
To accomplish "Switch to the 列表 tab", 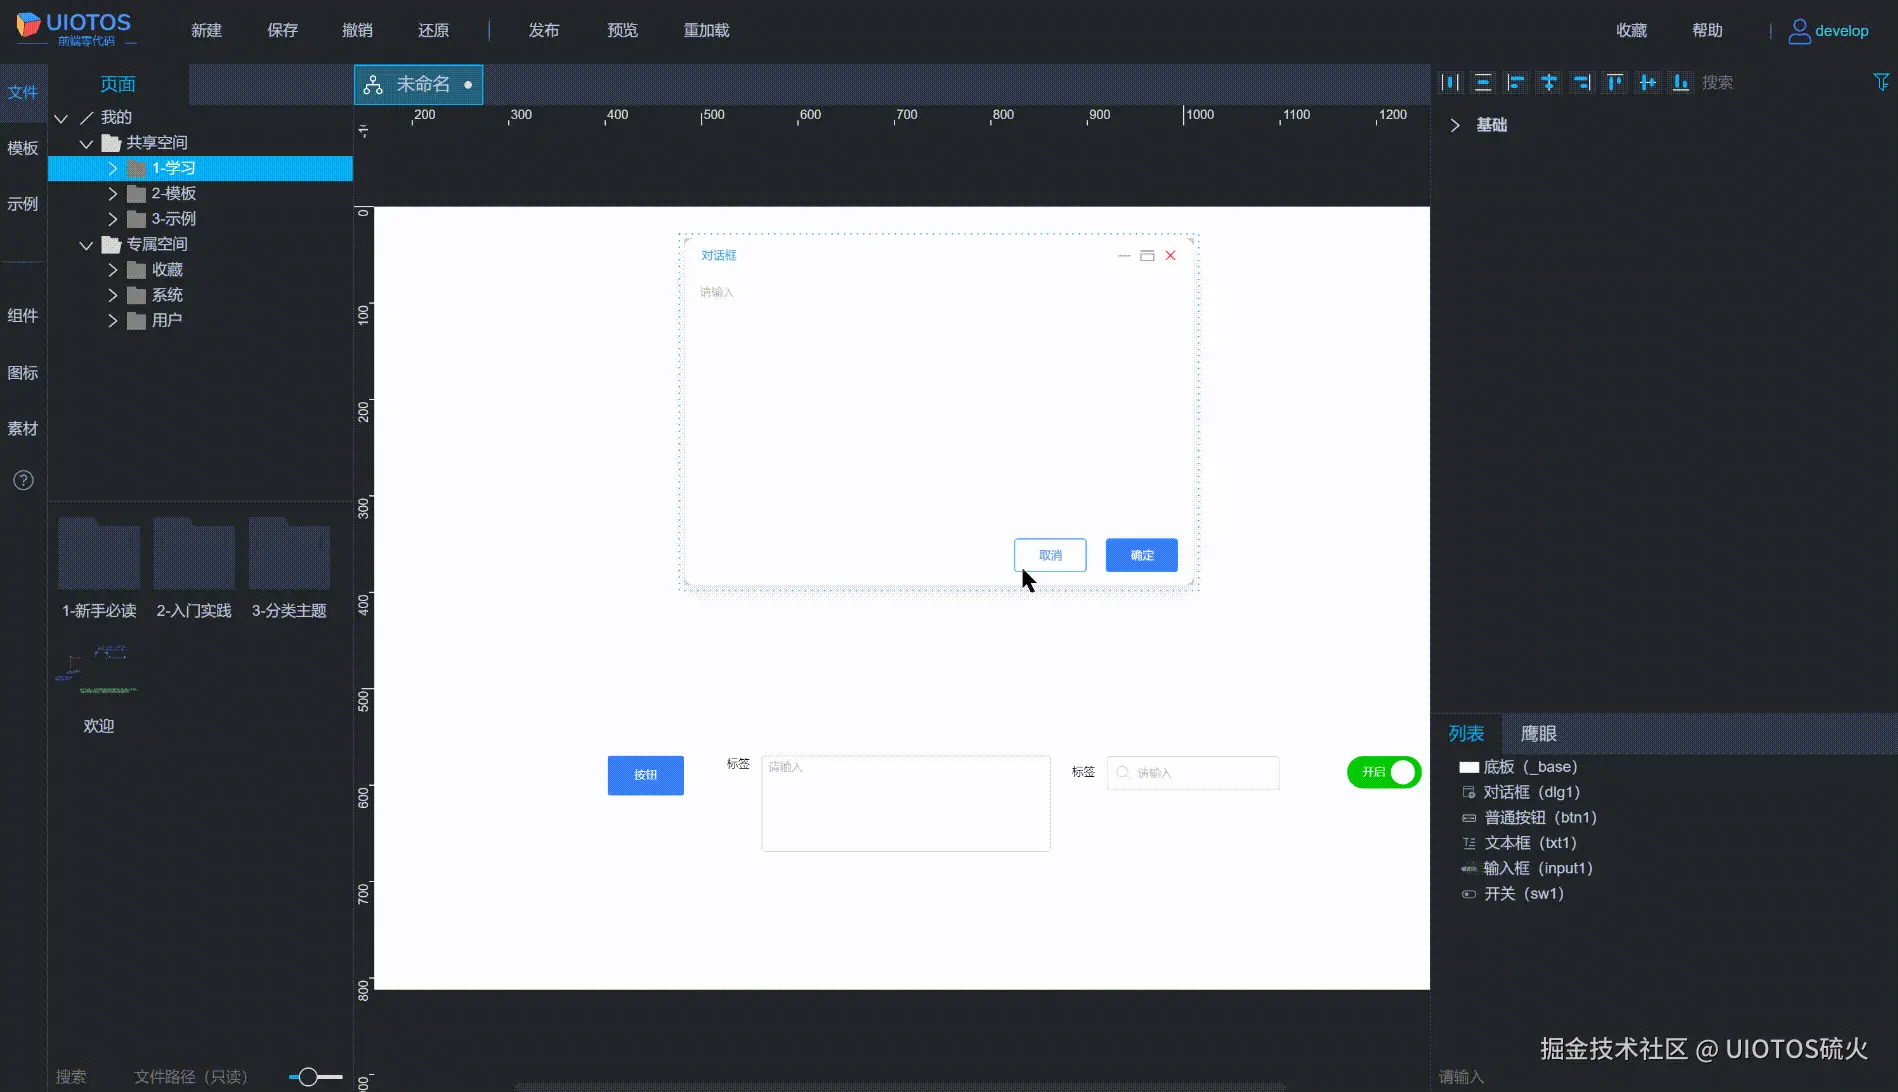I will (1466, 734).
